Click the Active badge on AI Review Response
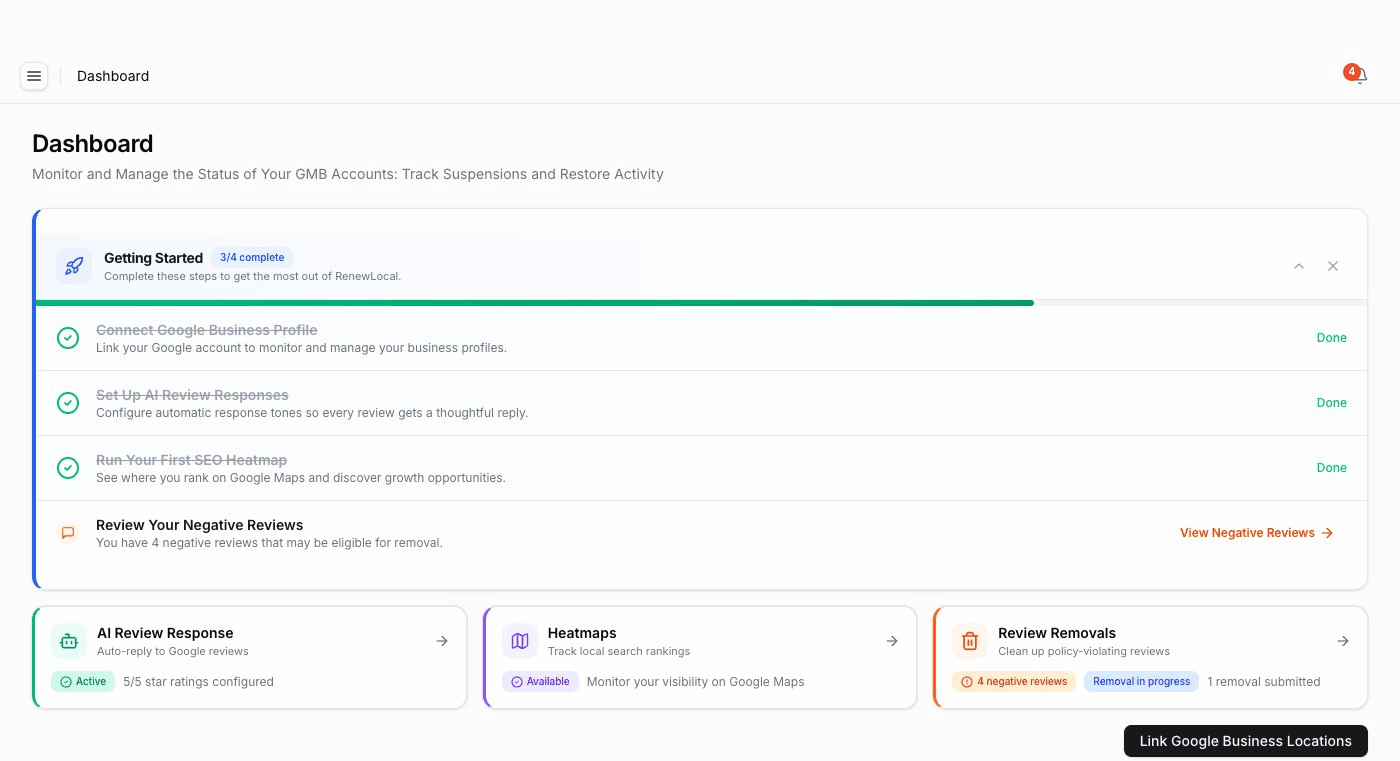The height and width of the screenshot is (761, 1400). [83, 681]
